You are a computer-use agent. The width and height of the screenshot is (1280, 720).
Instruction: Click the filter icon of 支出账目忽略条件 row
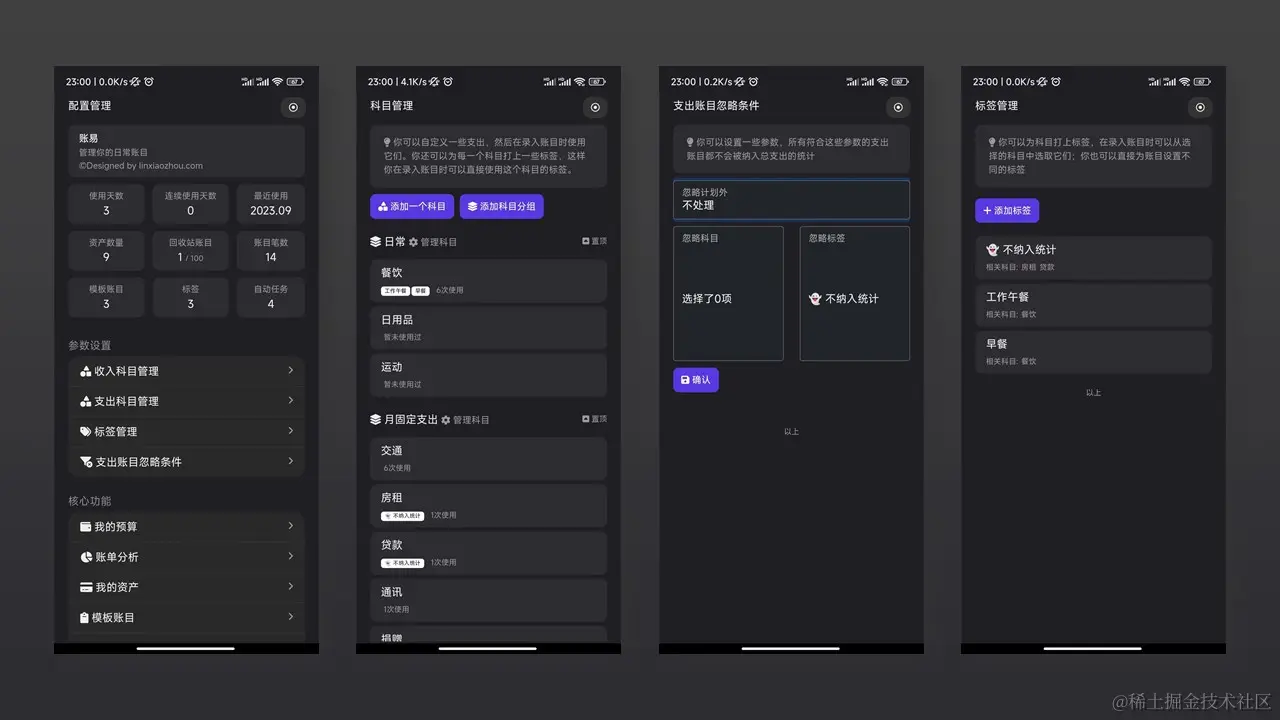coord(86,462)
